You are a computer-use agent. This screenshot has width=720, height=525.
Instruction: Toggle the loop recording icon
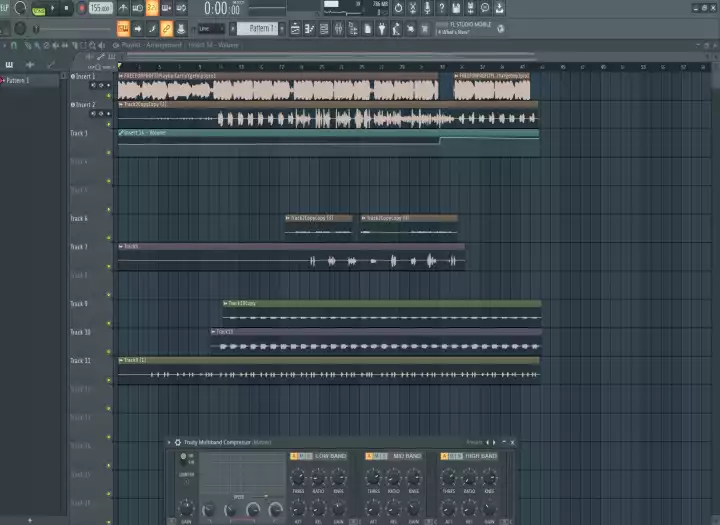point(181,8)
